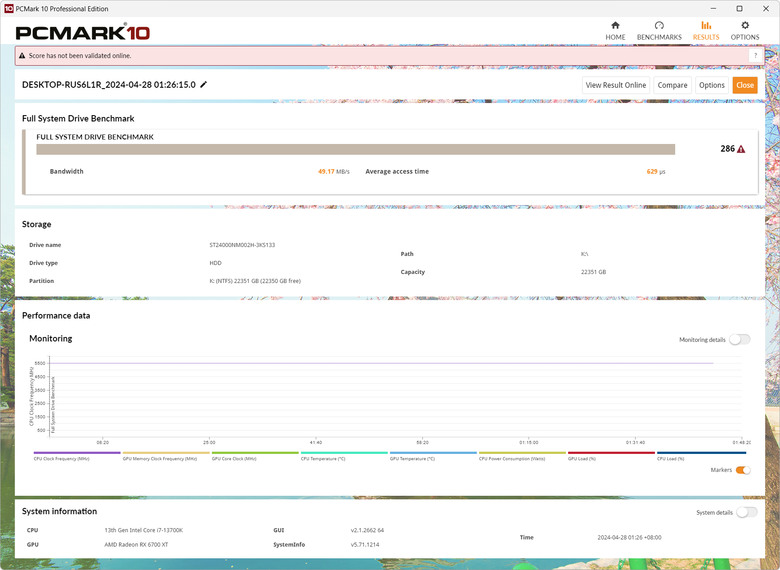Select GPU Memory Clock Frequency legend swatch
The image size is (780, 570).
click(166, 453)
